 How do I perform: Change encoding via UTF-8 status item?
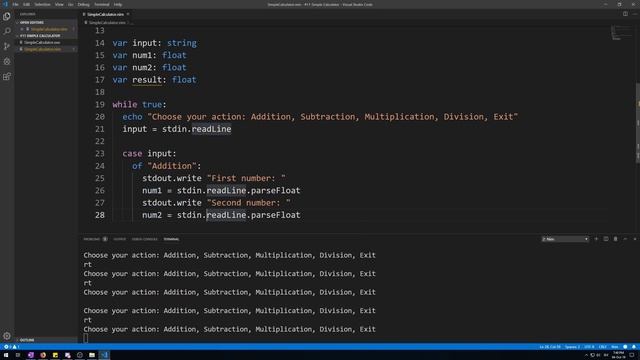(589, 347)
